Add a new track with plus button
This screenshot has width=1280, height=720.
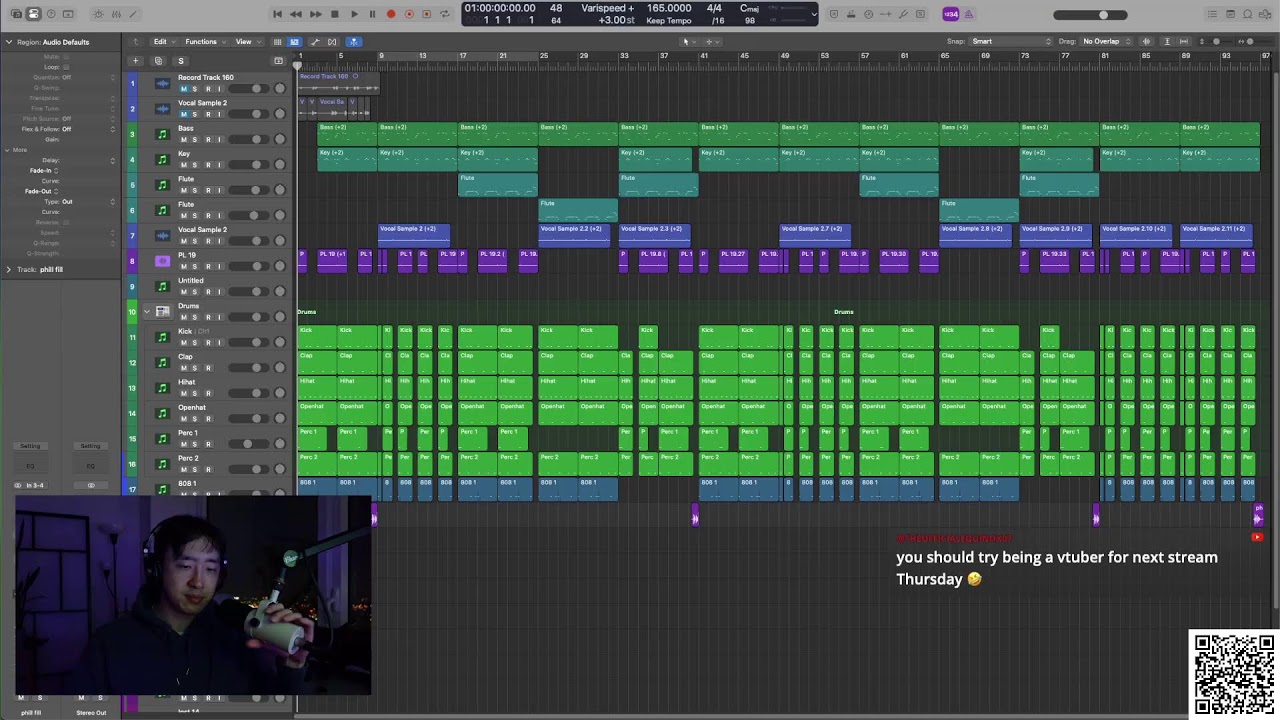pyautogui.click(x=136, y=61)
